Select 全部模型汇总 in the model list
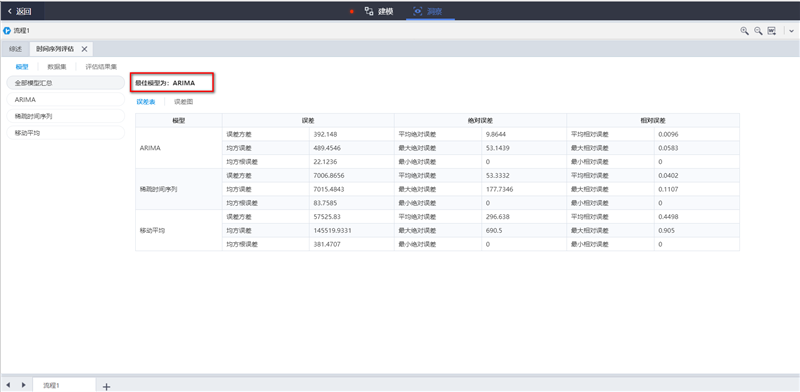 coord(65,83)
